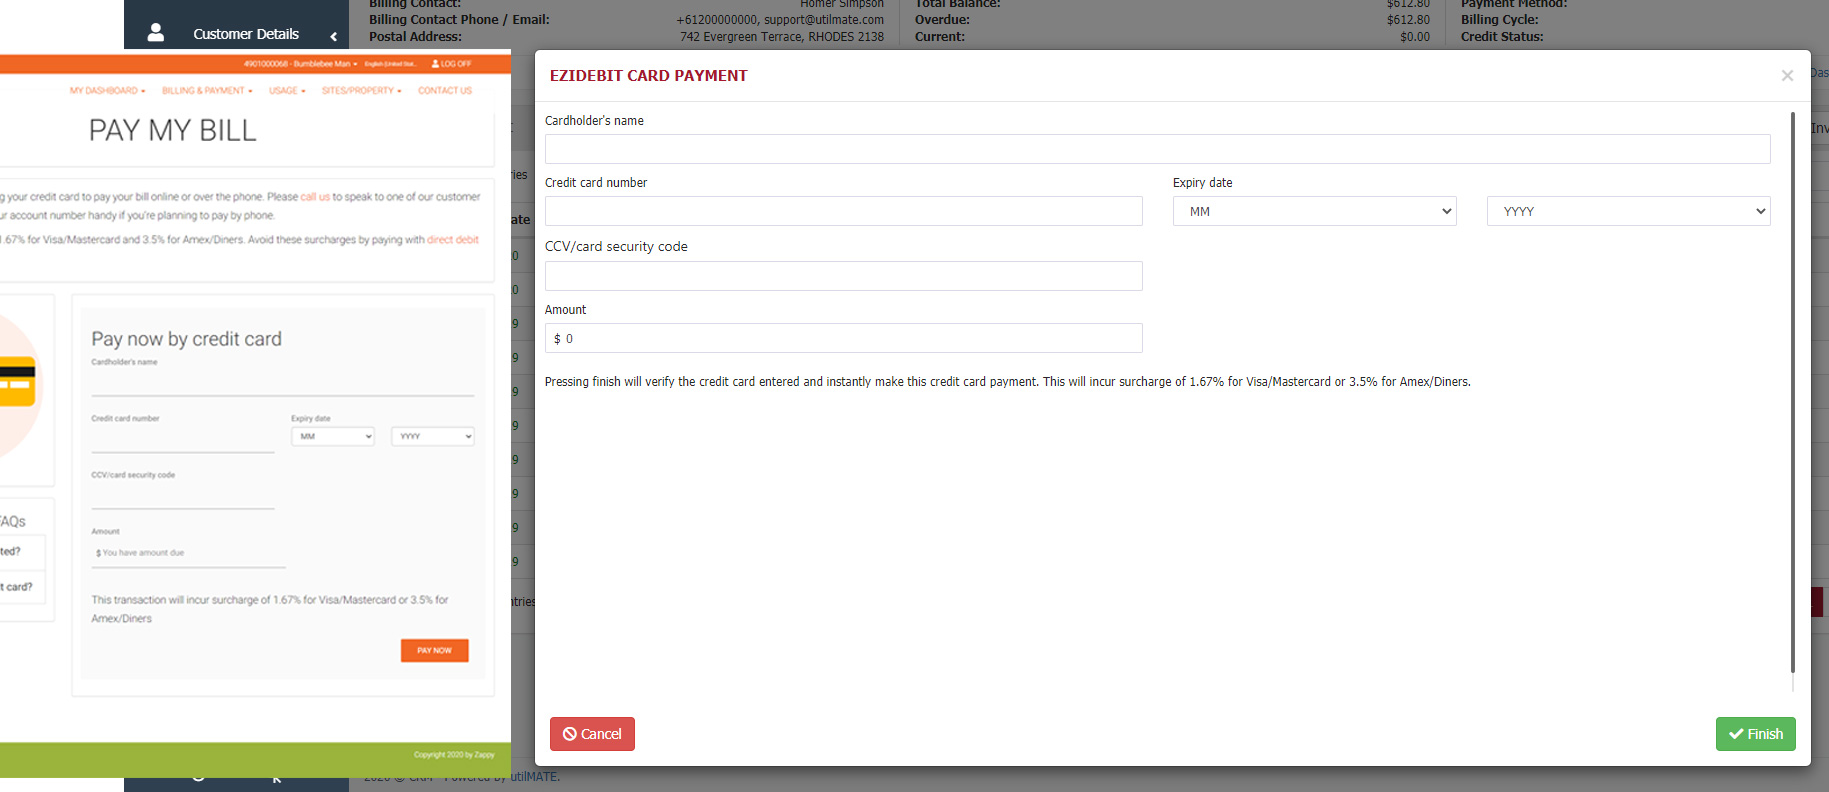
Task: Open the Usage menu in Pay My Bill page
Action: pos(287,91)
